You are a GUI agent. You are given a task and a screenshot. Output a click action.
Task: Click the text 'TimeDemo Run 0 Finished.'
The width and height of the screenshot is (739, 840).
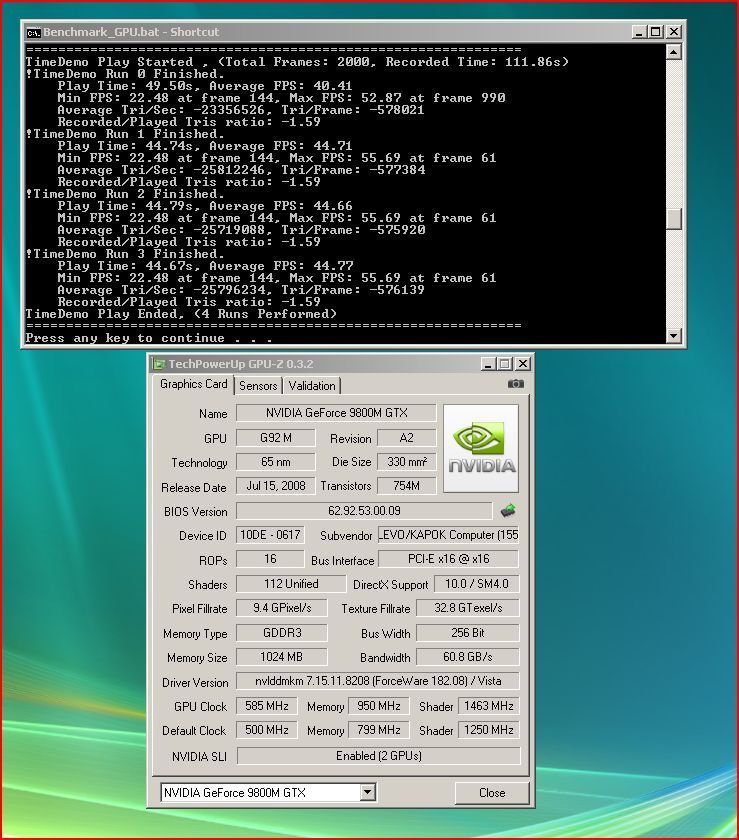tap(129, 74)
